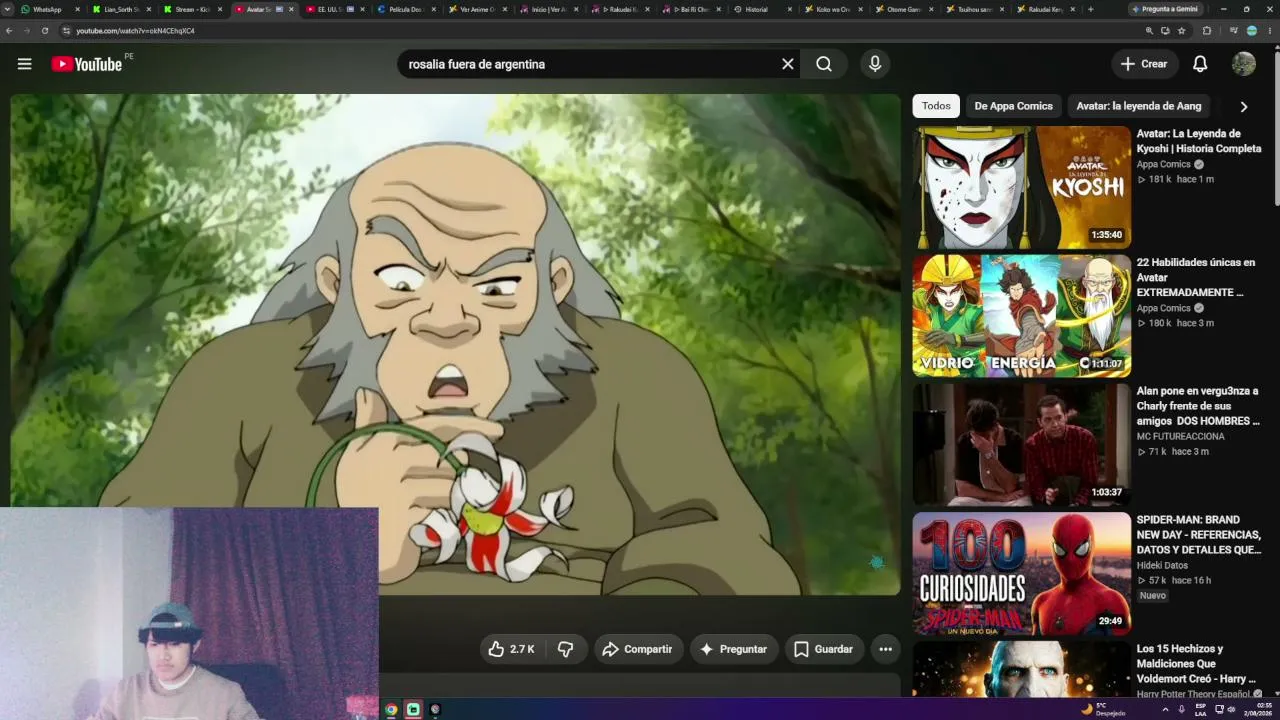Open the taskbar microphone indicator
This screenshot has height=720, width=1280.
click(1181, 709)
